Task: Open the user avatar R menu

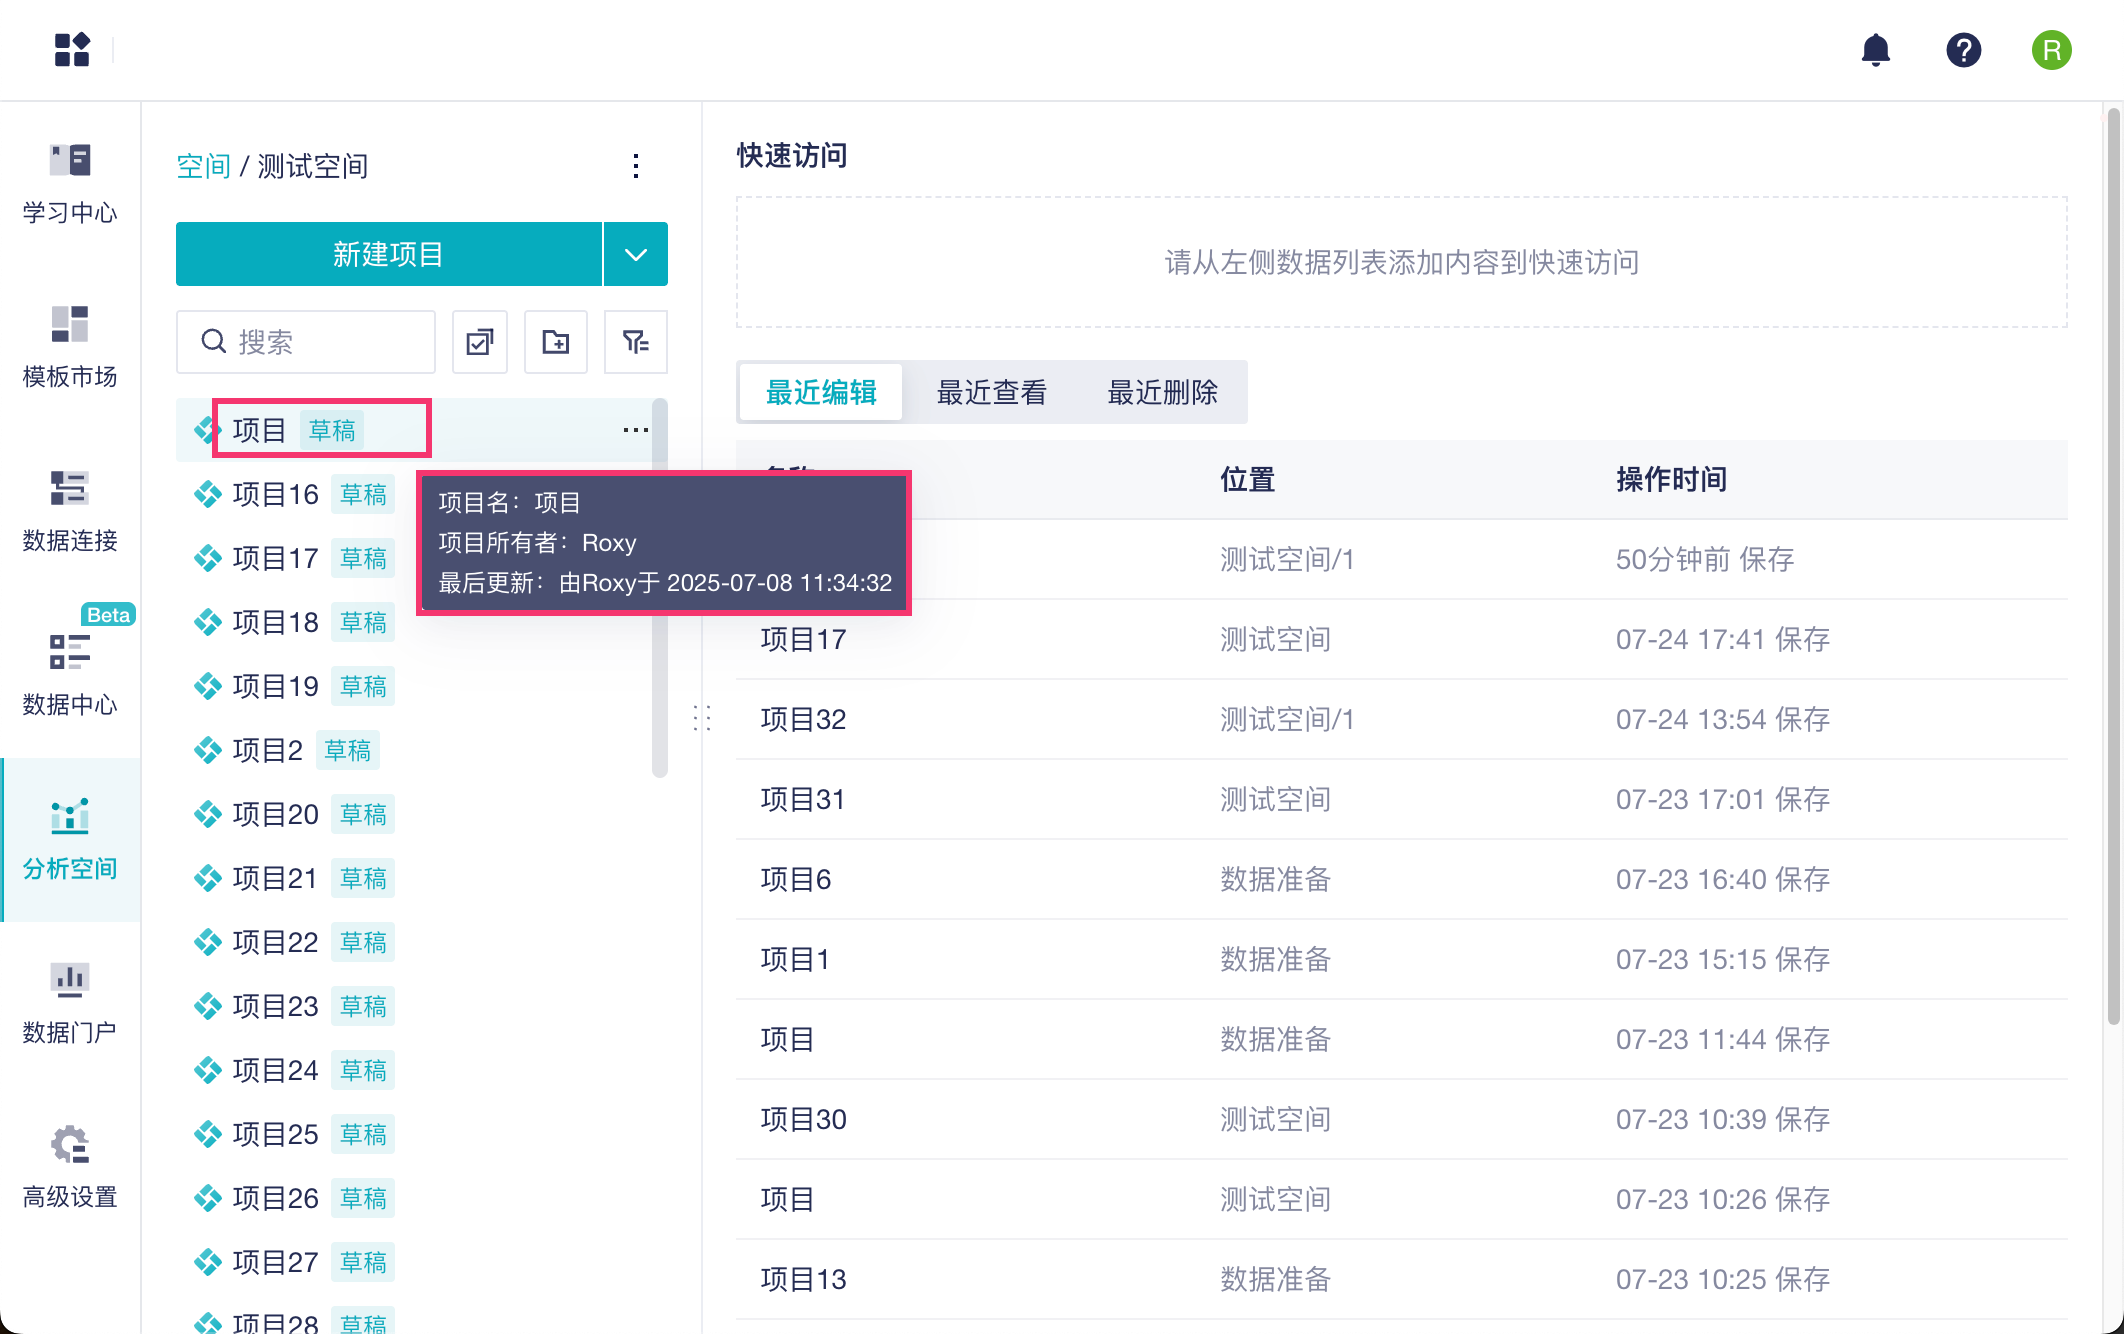Action: click(2050, 50)
